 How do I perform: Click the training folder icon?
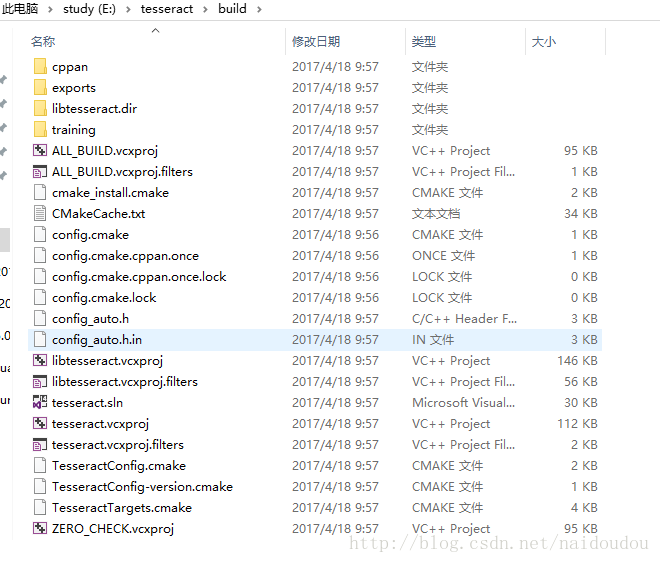pos(40,130)
